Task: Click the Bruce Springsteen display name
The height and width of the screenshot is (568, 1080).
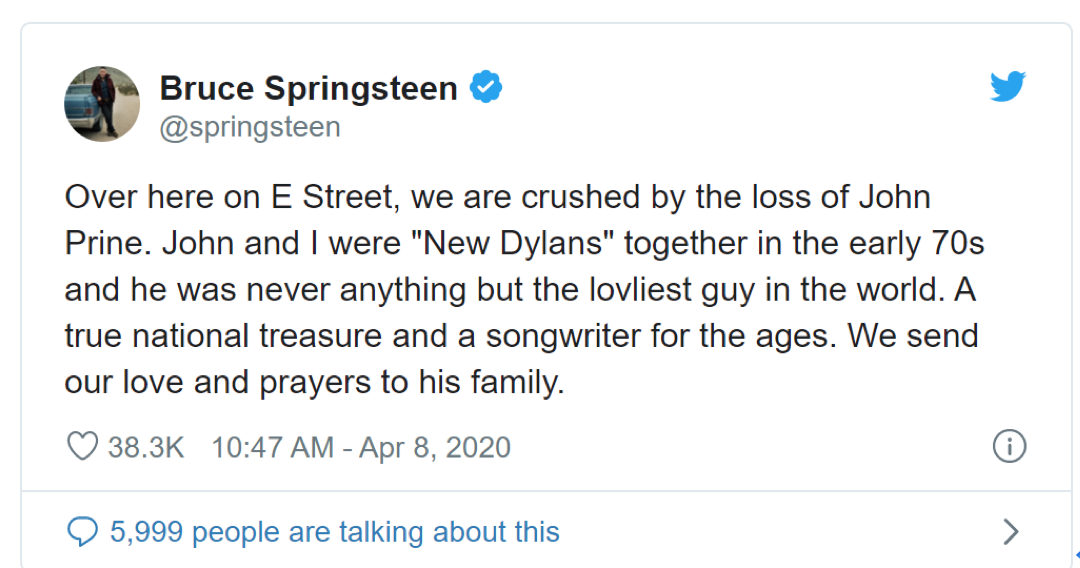Action: coord(308,88)
